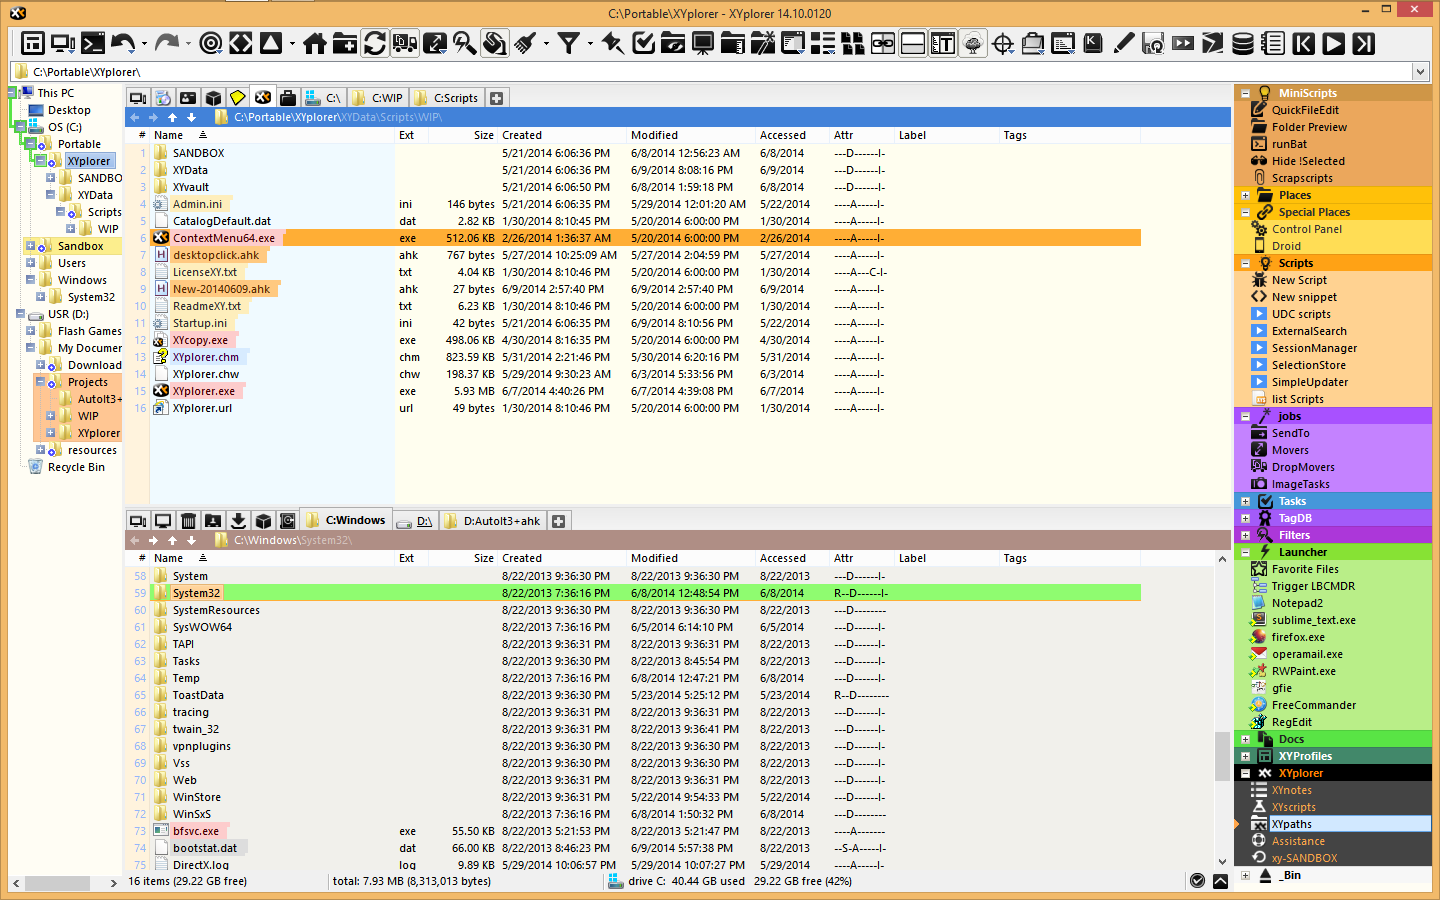Viewport: 1440px width, 900px height.
Task: Open the New Folder toolbar icon
Action: (x=345, y=43)
